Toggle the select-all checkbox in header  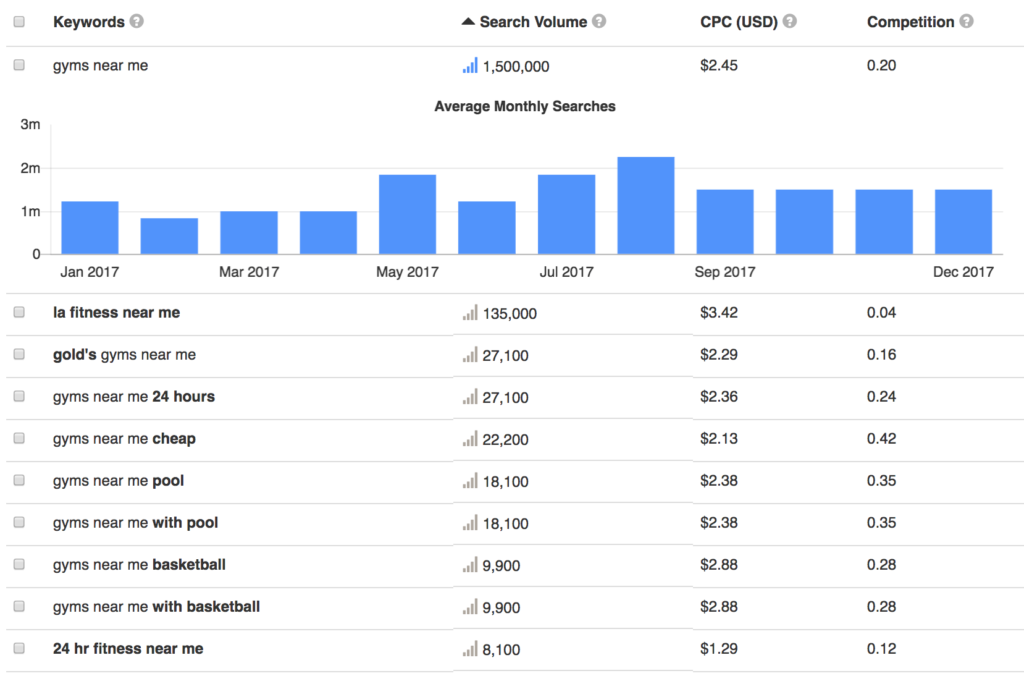click(19, 22)
